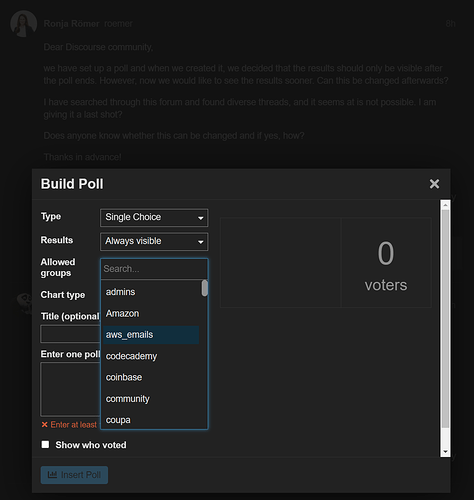Click the Insert Poll button
Screen dimensions: 474x500
(x=74, y=475)
